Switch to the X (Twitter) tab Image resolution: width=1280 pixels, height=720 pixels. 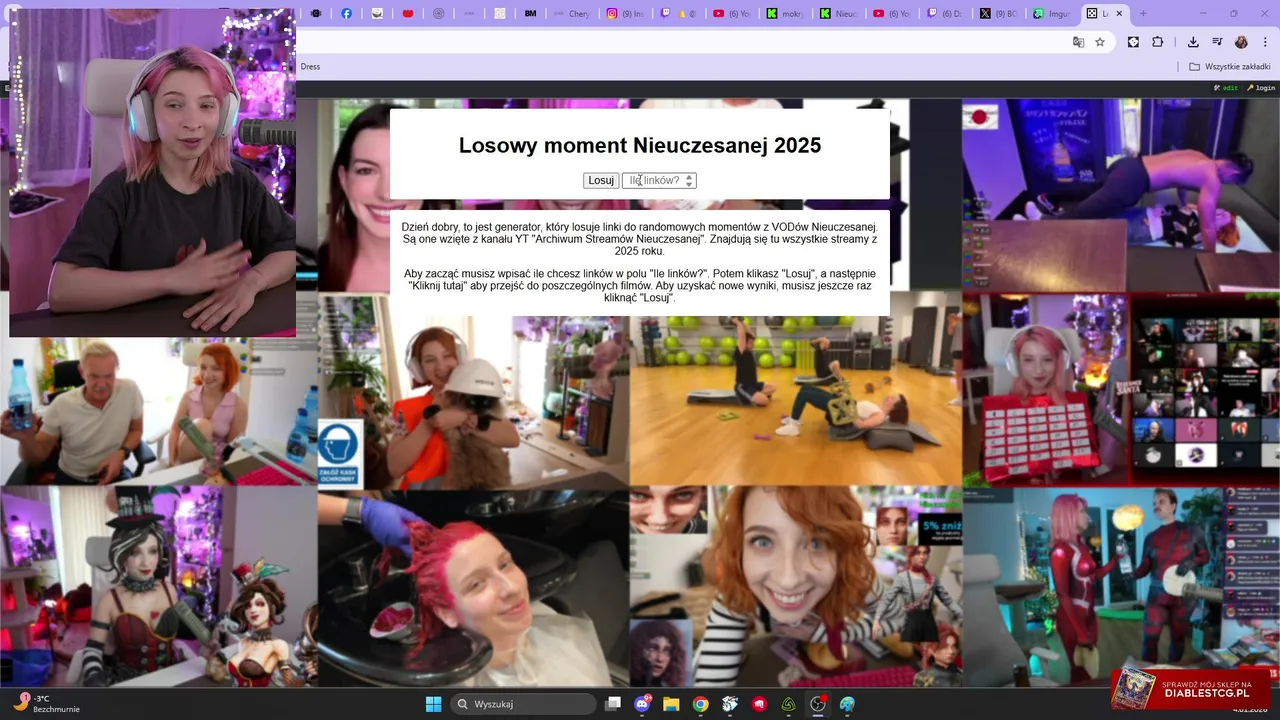[x=1000, y=14]
